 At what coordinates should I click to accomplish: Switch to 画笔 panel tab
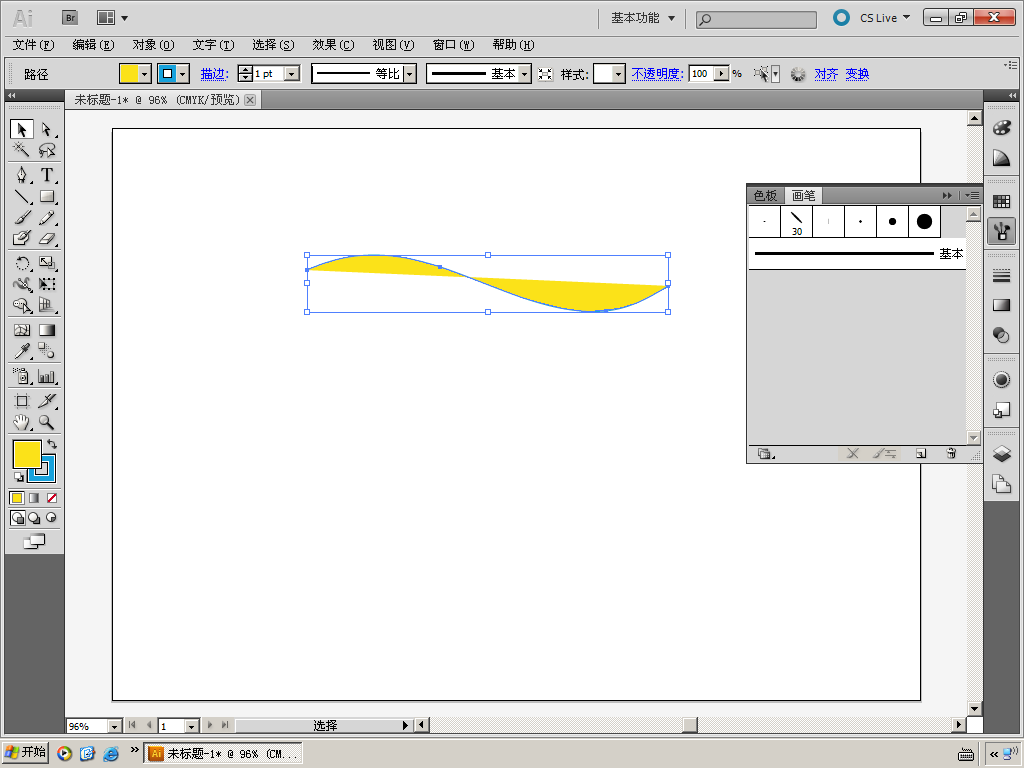(803, 195)
